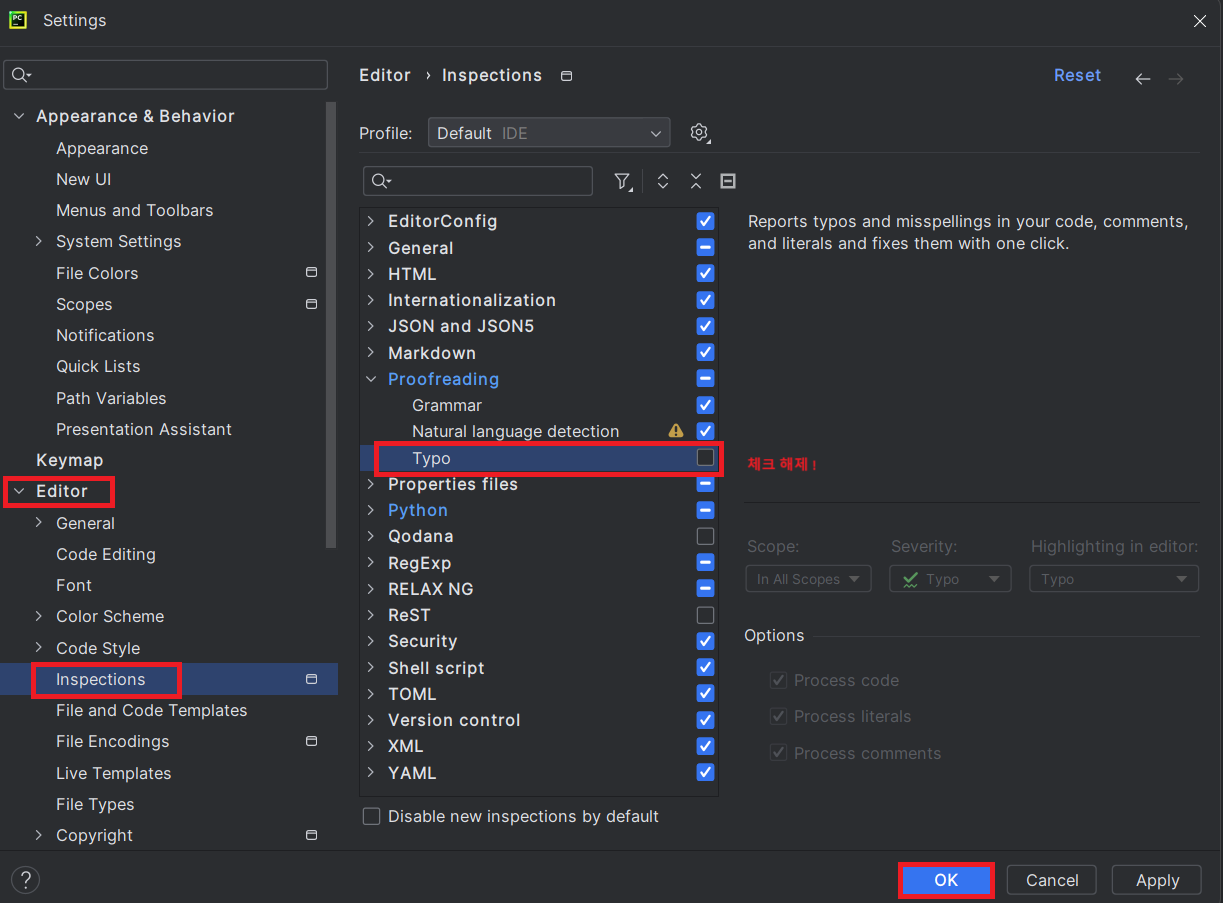This screenshot has height=903, width=1223.
Task: Check Disable new inspections by default
Action: coord(371,816)
